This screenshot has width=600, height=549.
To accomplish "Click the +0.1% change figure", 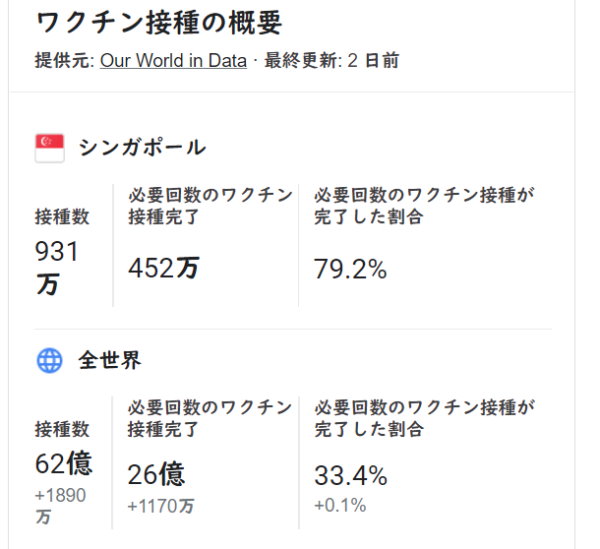I will click(x=340, y=506).
